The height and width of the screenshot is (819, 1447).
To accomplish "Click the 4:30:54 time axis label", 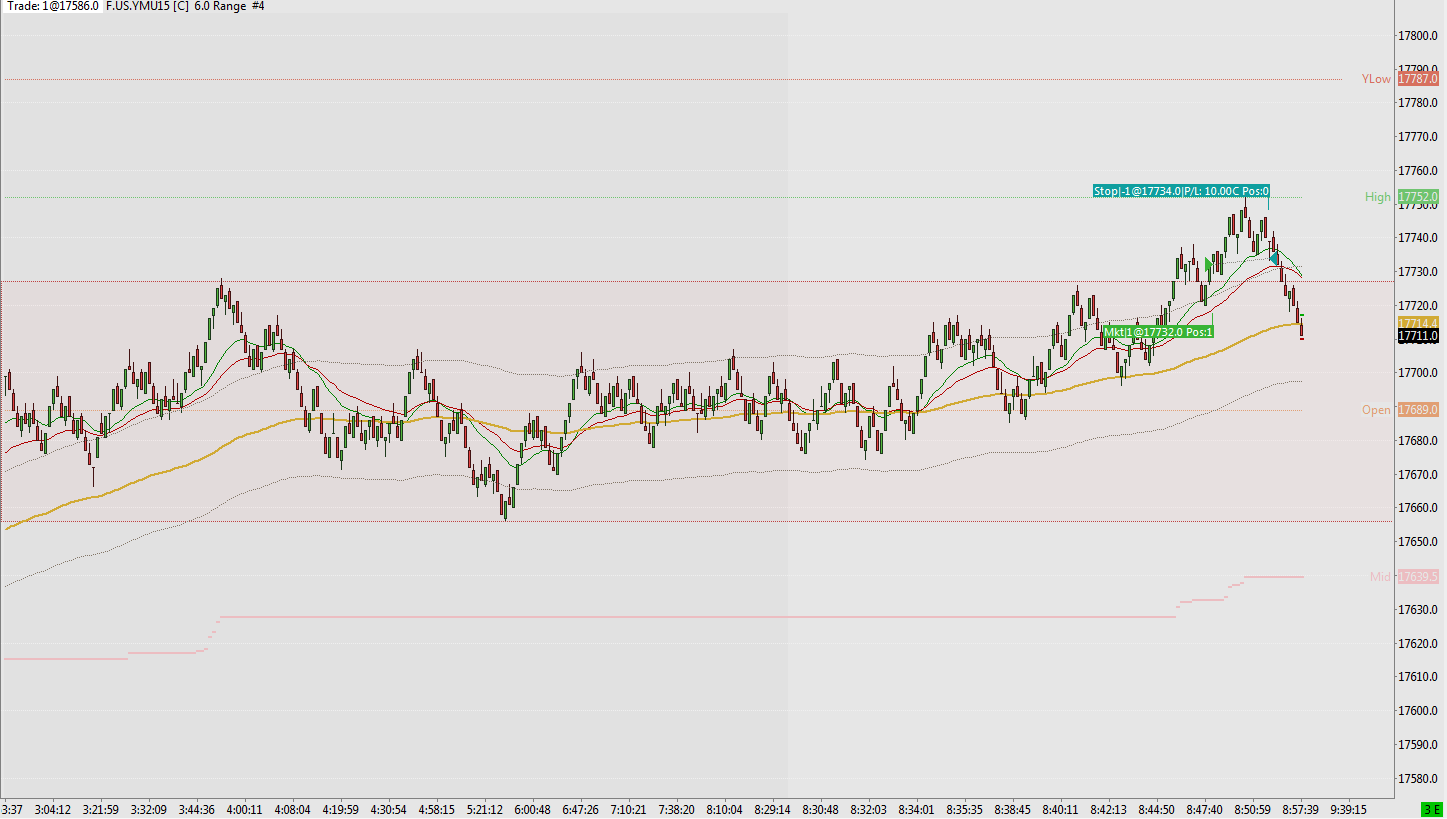I will click(x=388, y=809).
